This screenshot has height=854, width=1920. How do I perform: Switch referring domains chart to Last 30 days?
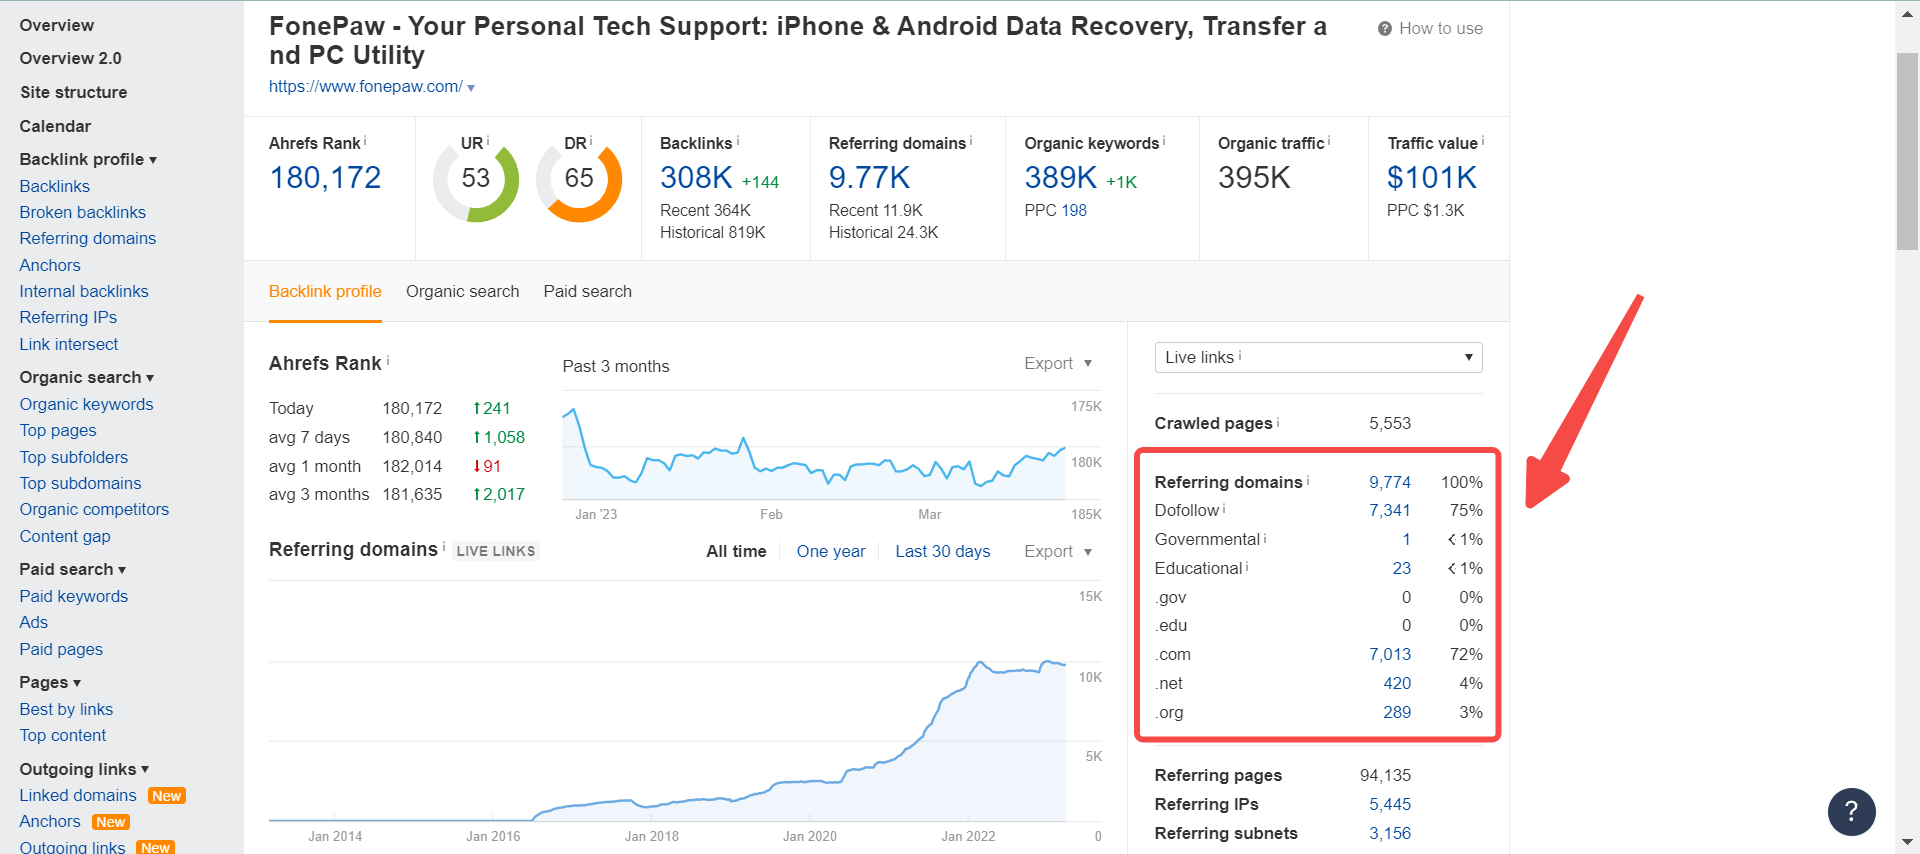click(943, 551)
